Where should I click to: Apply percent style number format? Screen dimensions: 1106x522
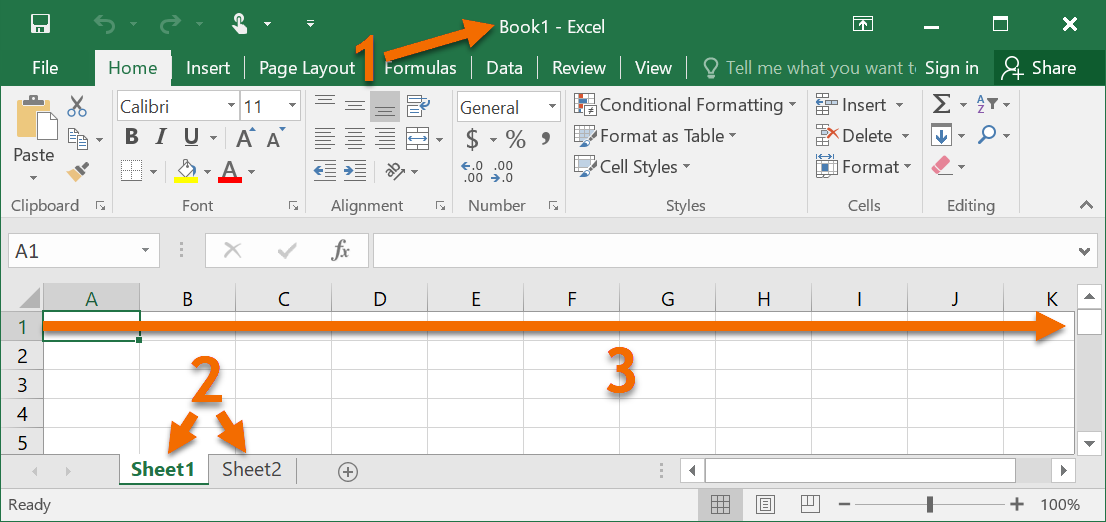coord(516,139)
